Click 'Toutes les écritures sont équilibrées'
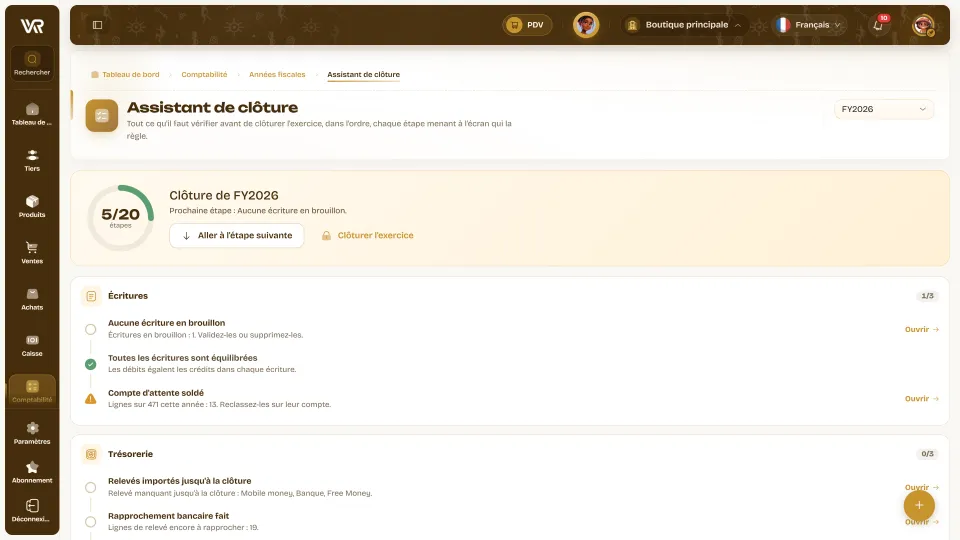This screenshot has height=540, width=960. (x=182, y=358)
